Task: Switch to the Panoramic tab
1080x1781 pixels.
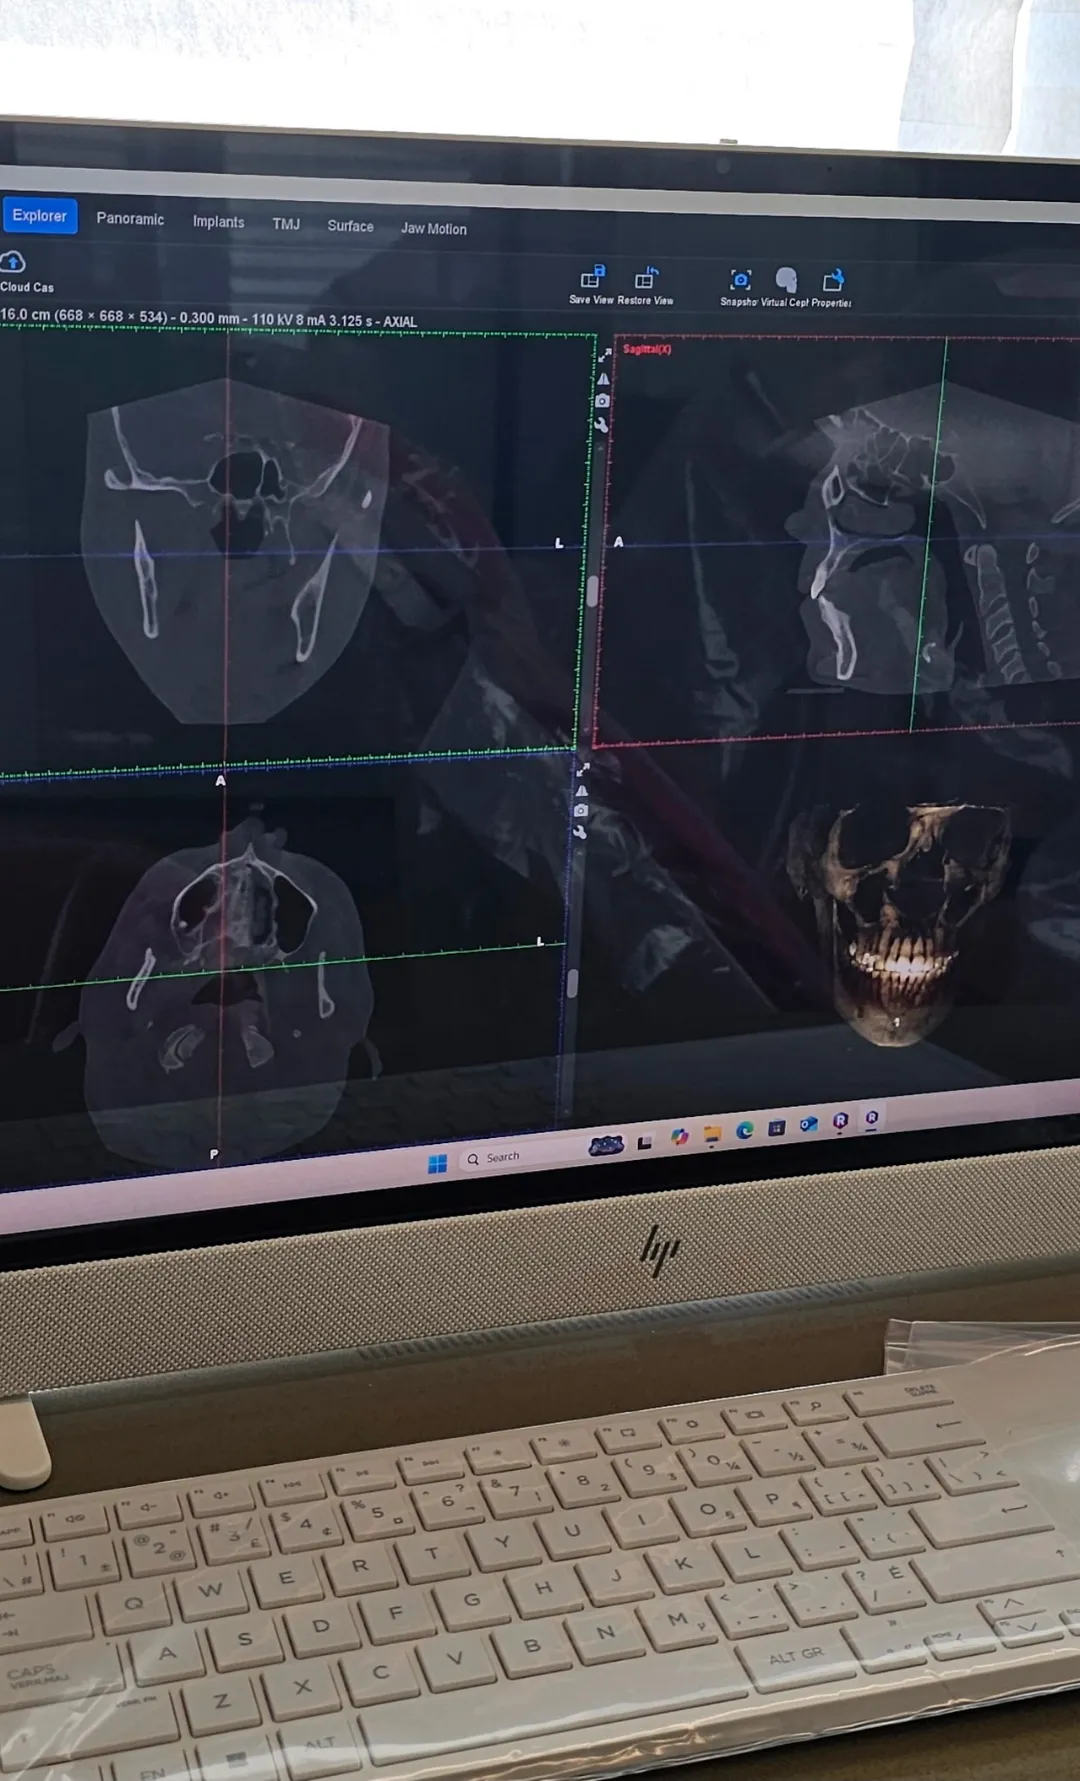Action: coord(130,219)
